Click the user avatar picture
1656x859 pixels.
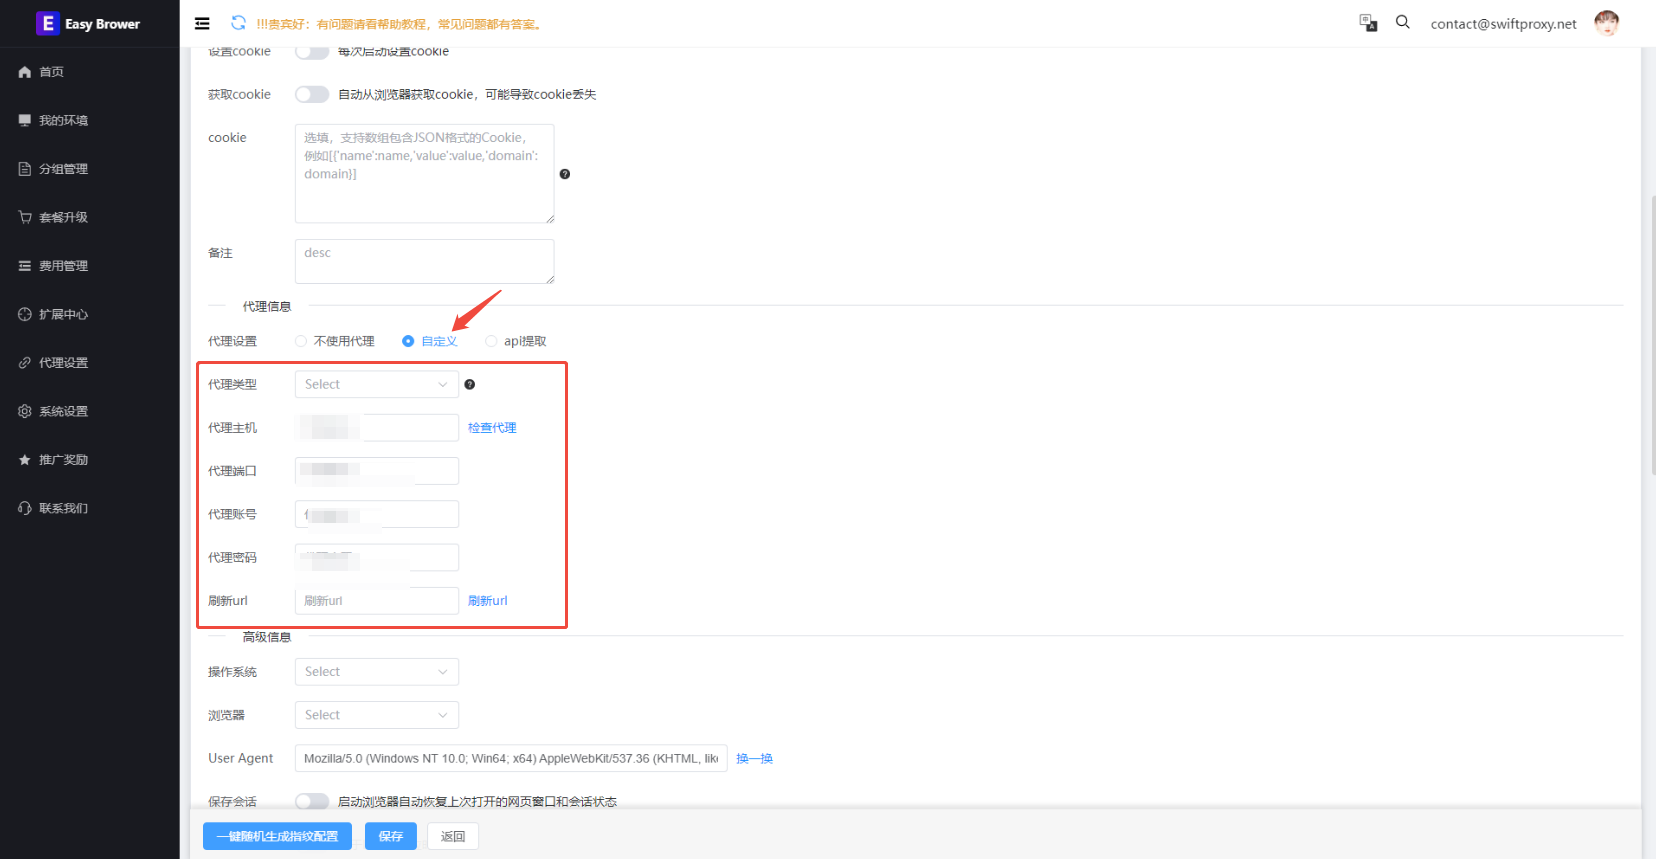(1606, 23)
